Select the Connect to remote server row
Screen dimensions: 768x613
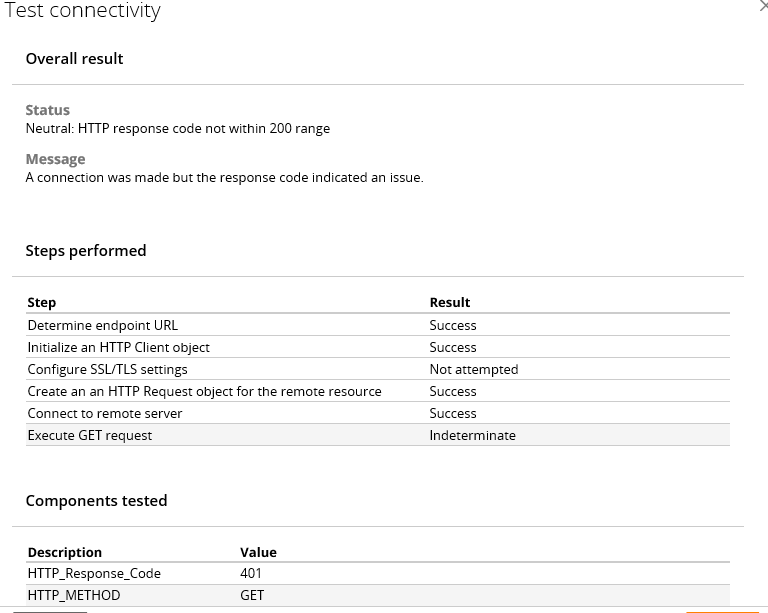click(x=378, y=413)
